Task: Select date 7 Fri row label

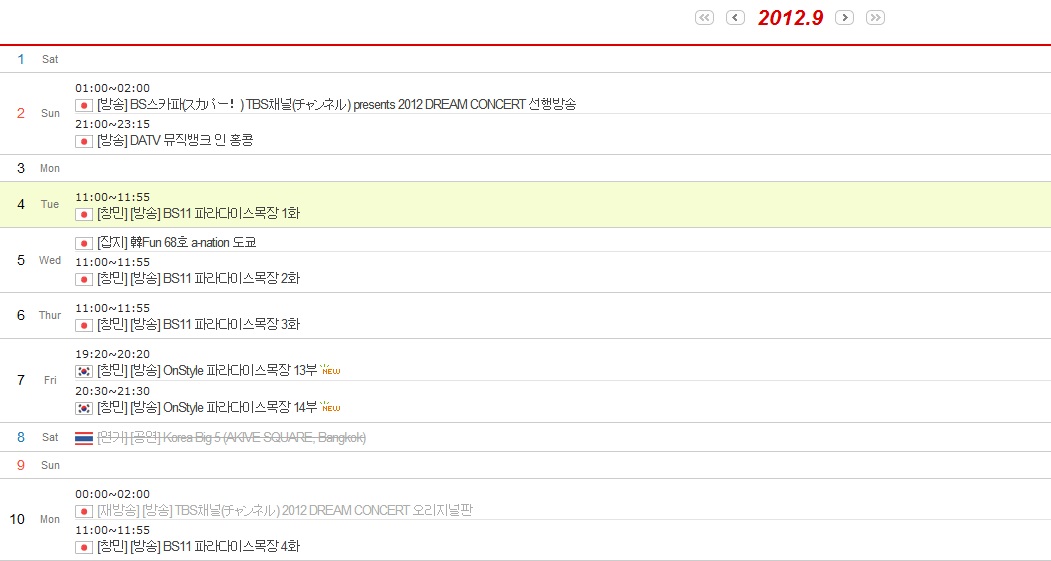Action: 38,380
